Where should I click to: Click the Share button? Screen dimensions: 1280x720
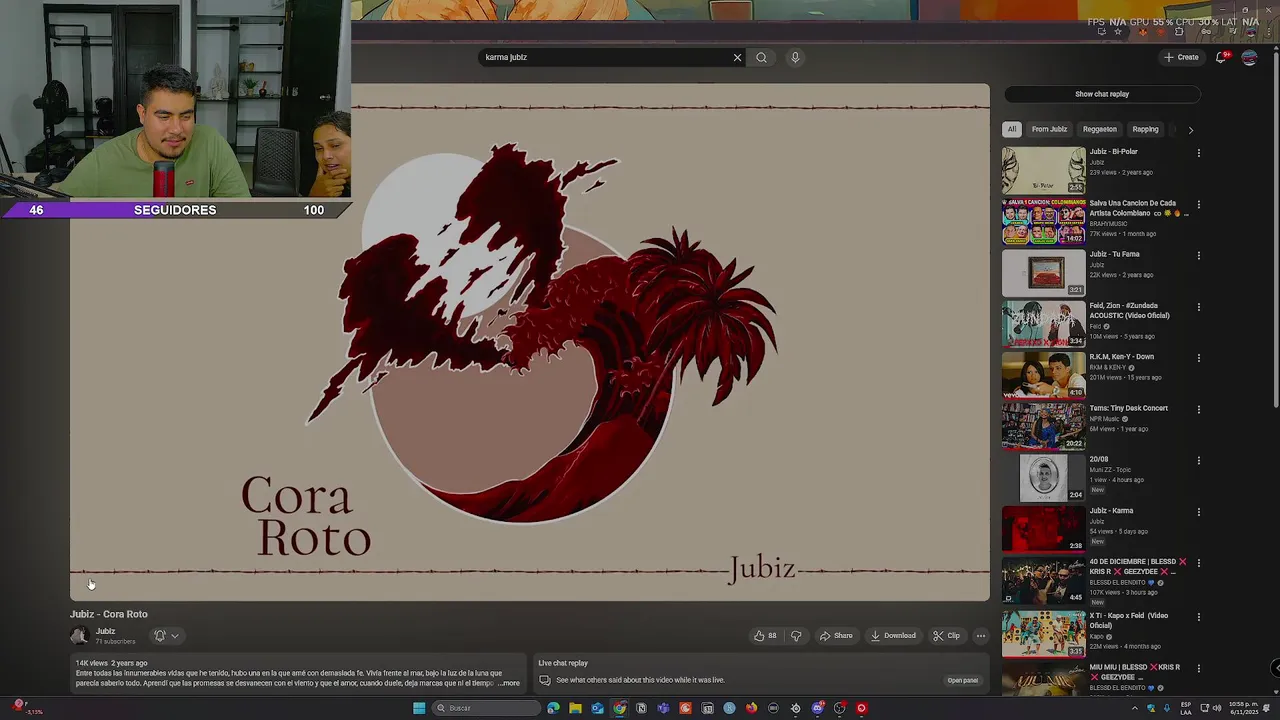(836, 636)
